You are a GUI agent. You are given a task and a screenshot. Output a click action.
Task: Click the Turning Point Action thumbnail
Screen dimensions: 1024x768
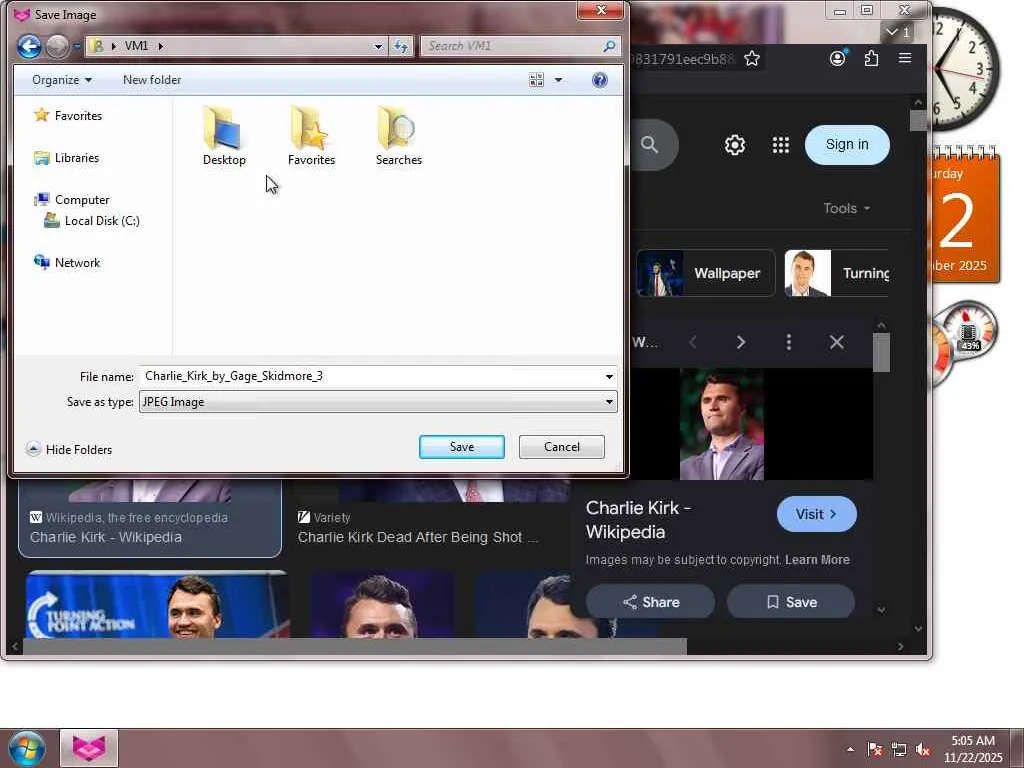(157, 605)
